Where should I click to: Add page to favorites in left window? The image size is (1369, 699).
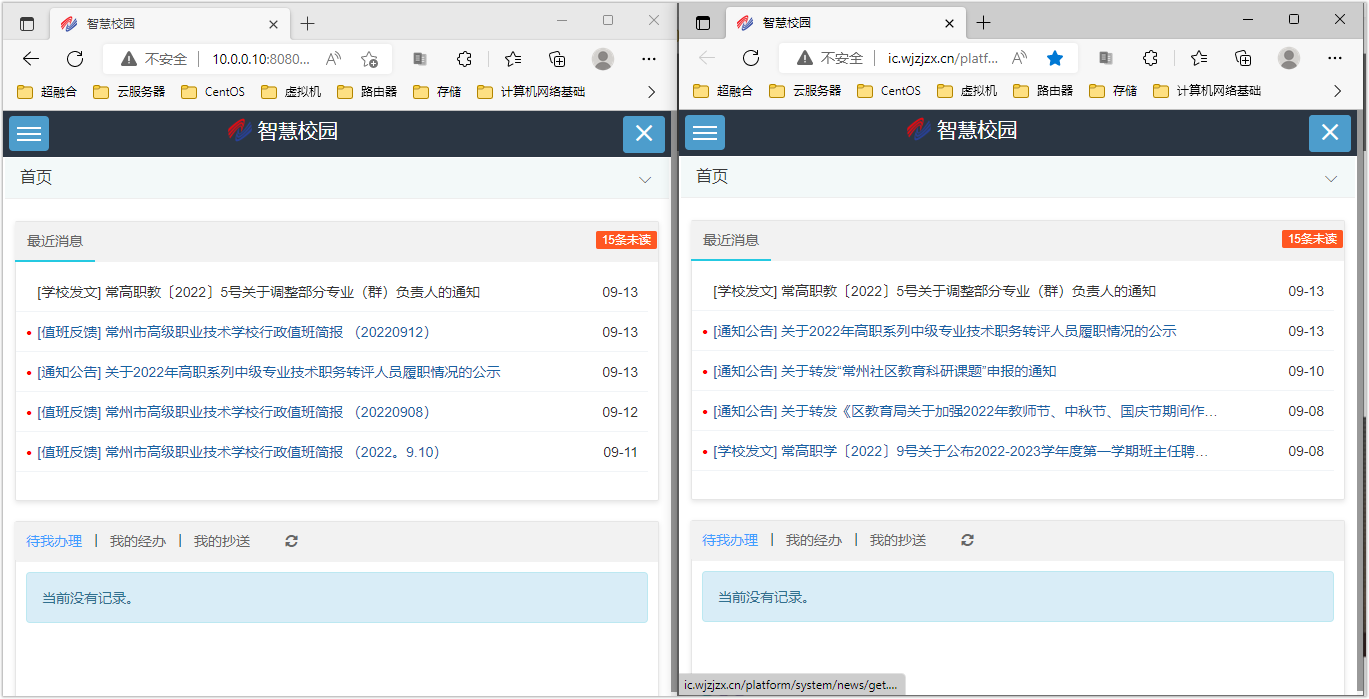pos(369,59)
